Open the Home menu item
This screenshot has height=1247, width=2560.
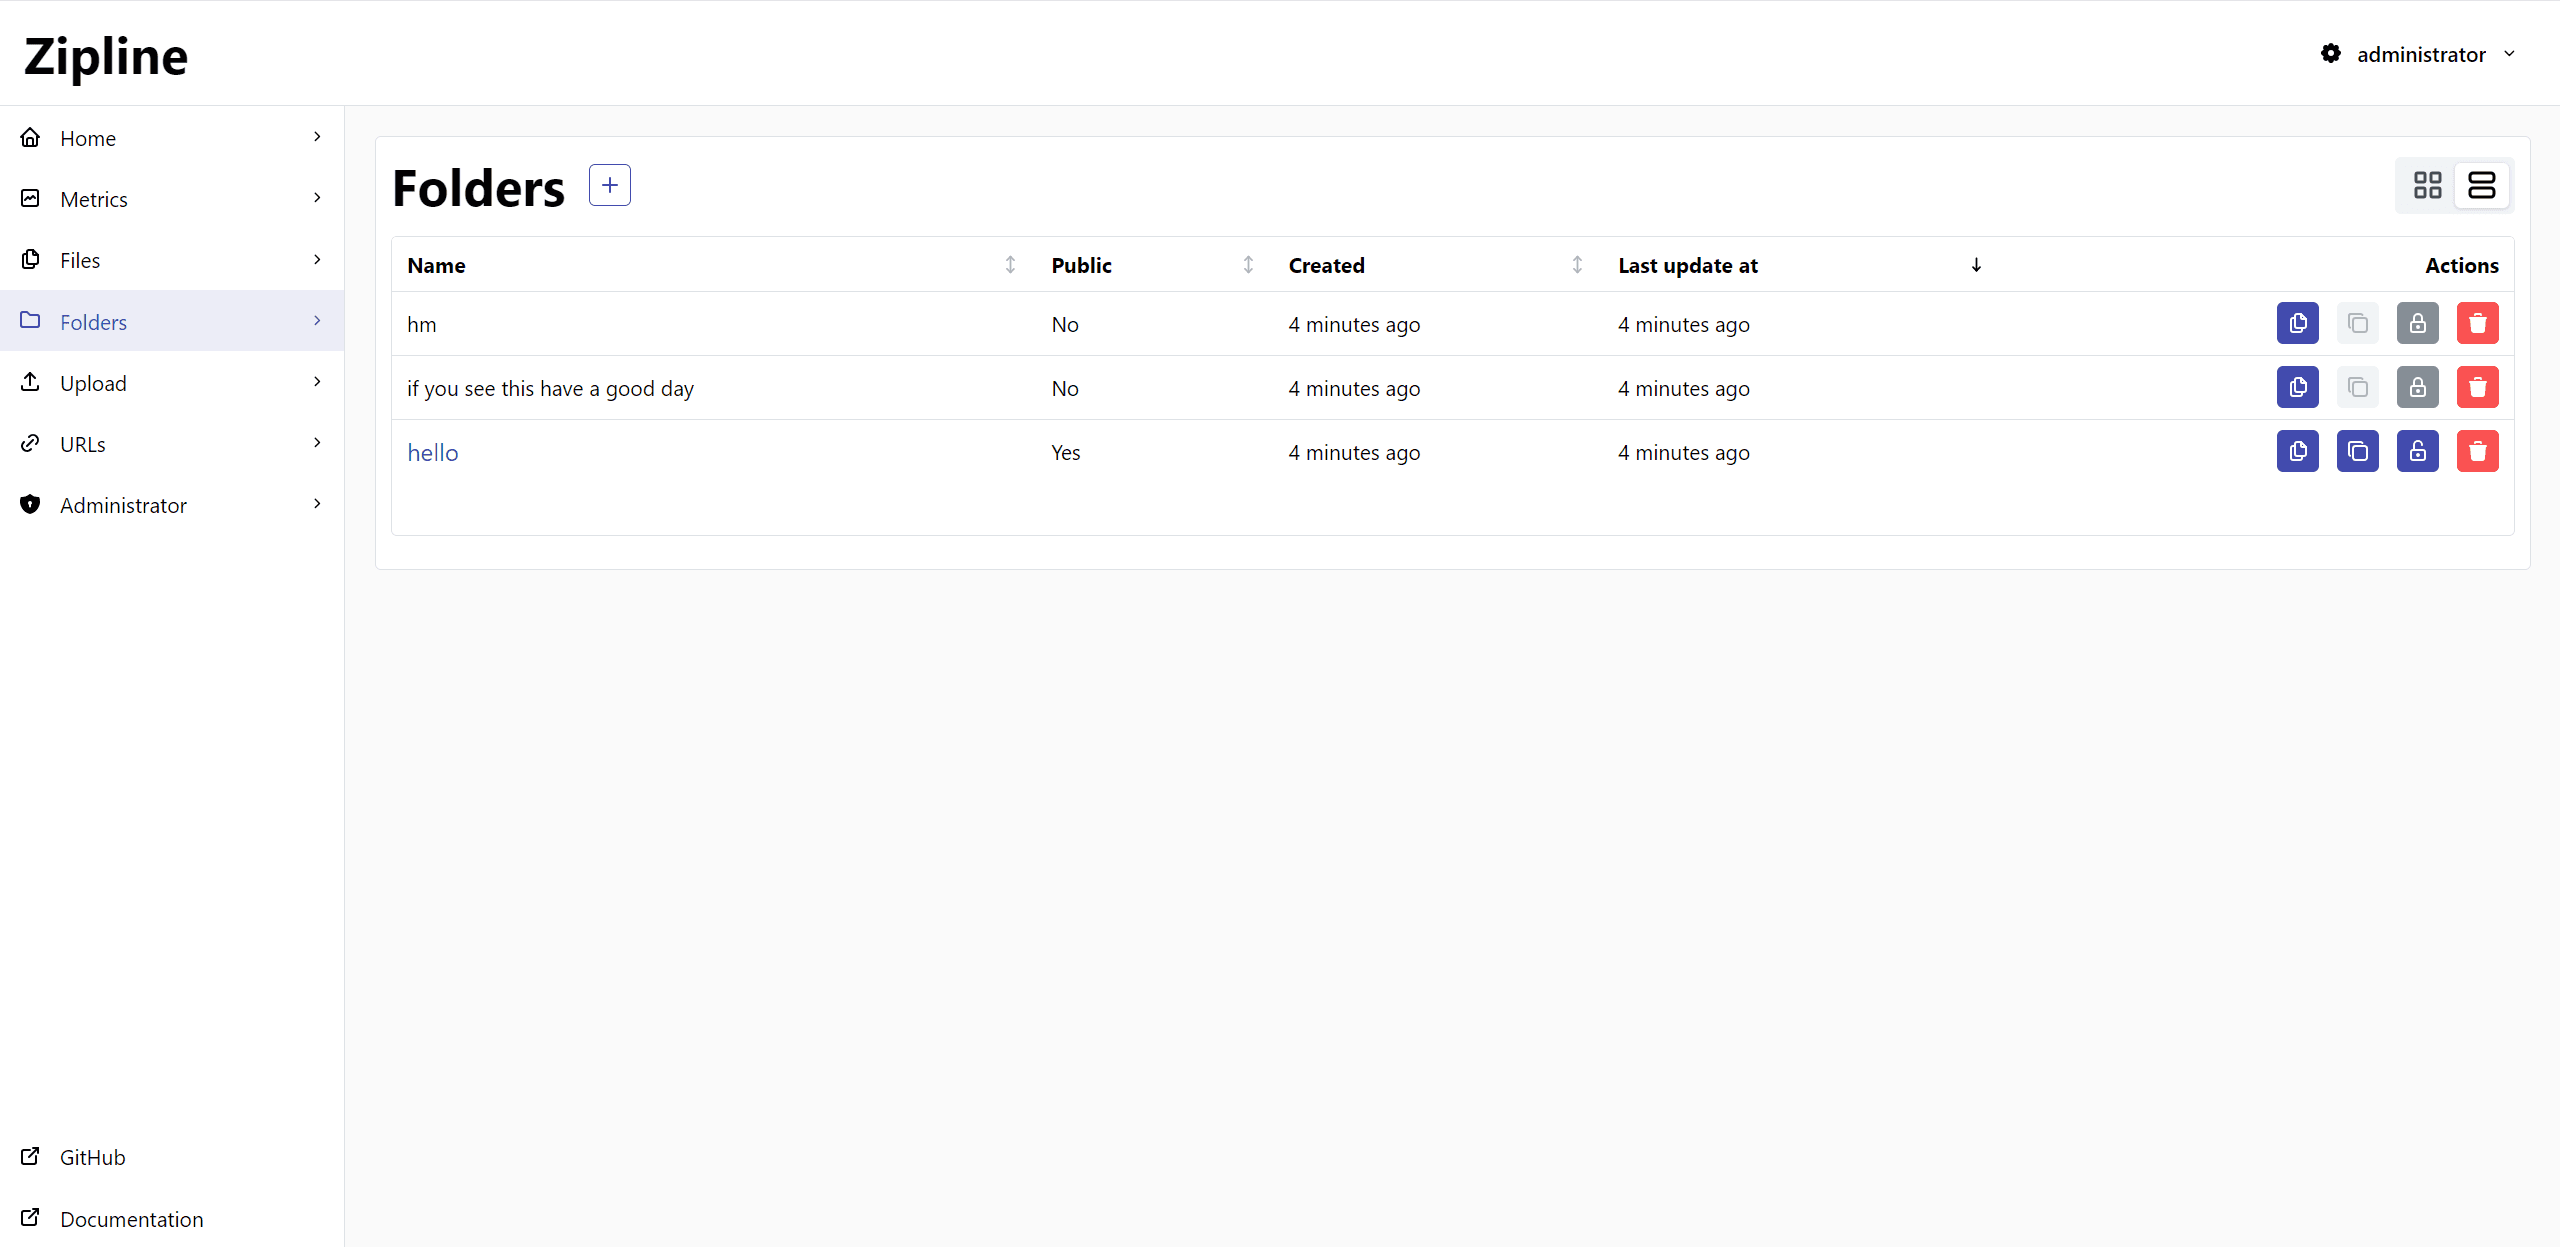click(88, 137)
